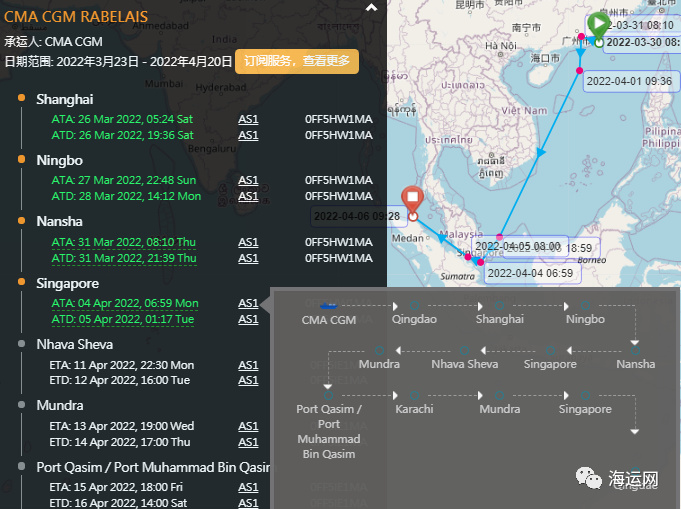Click the Nhava Sheva port stop bullet

click(x=21, y=344)
